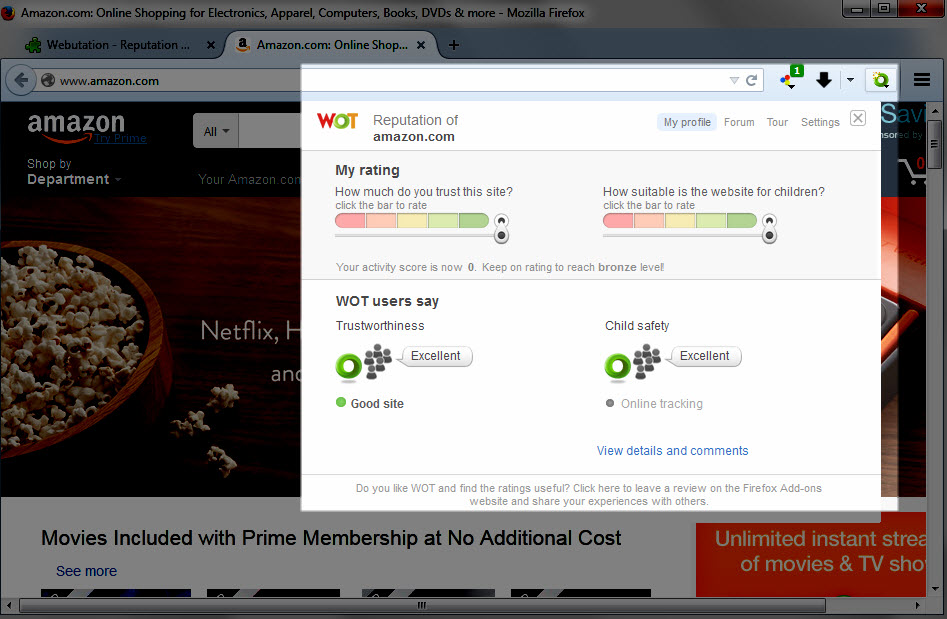Screen dimensions: 947x619
Task: Open My profile in the WOT popup
Action: pyautogui.click(x=687, y=122)
